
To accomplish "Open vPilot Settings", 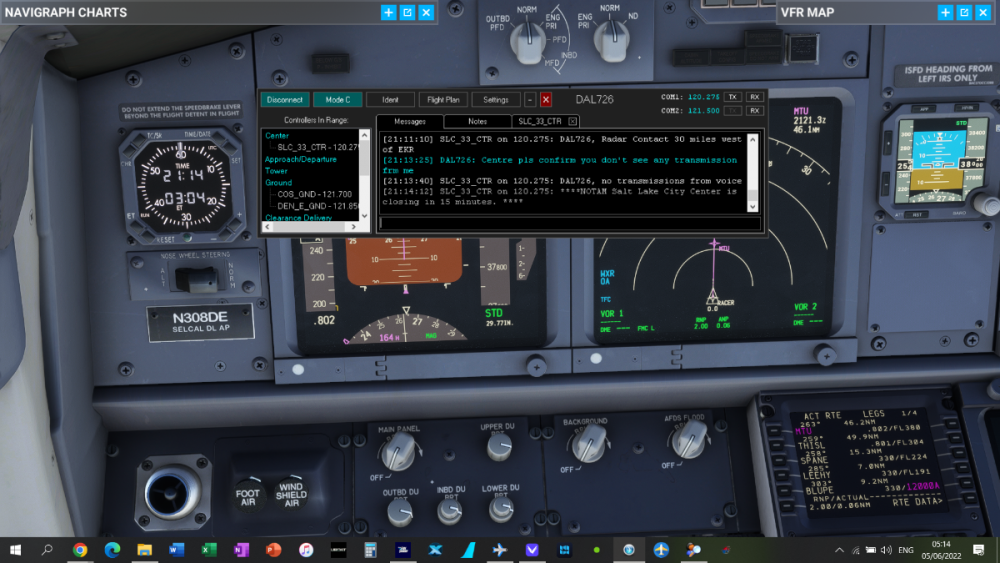I will tap(496, 99).
